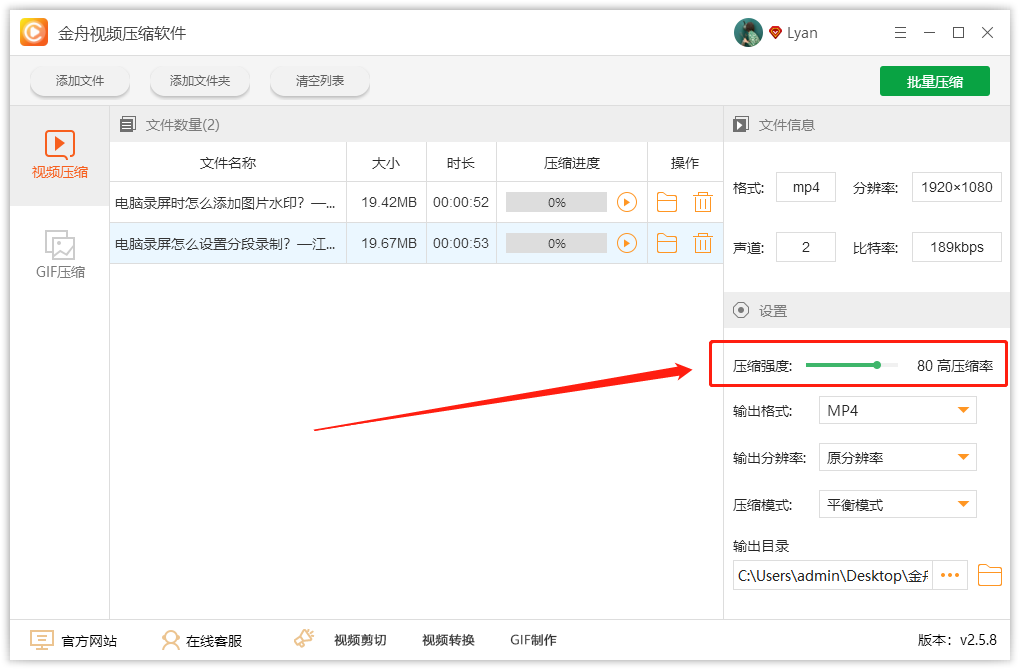The height and width of the screenshot is (670, 1020).
Task: Click the 文件数量 list icon
Action: 128,124
